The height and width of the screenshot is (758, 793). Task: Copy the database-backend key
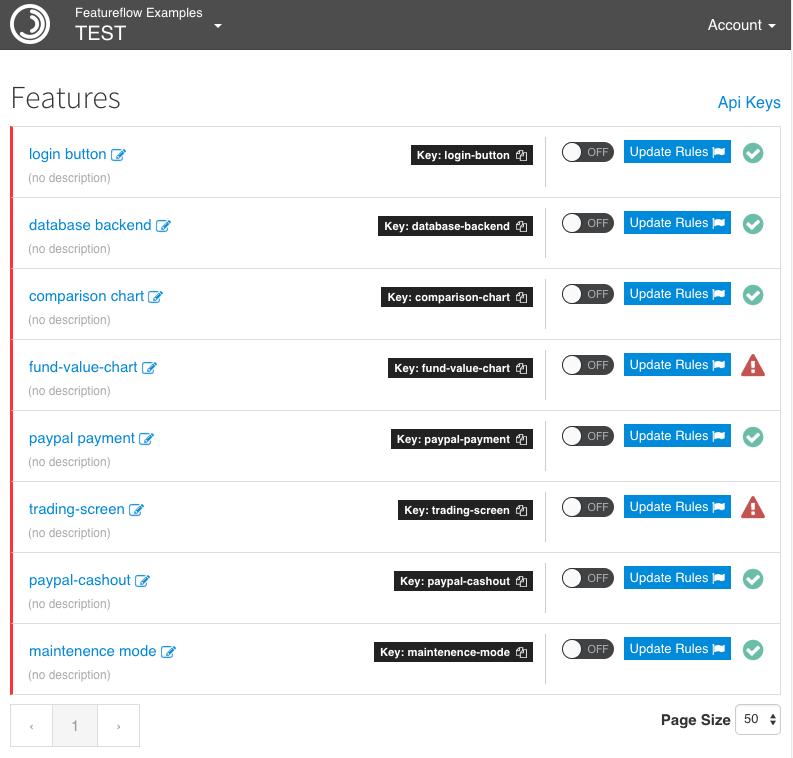521,227
